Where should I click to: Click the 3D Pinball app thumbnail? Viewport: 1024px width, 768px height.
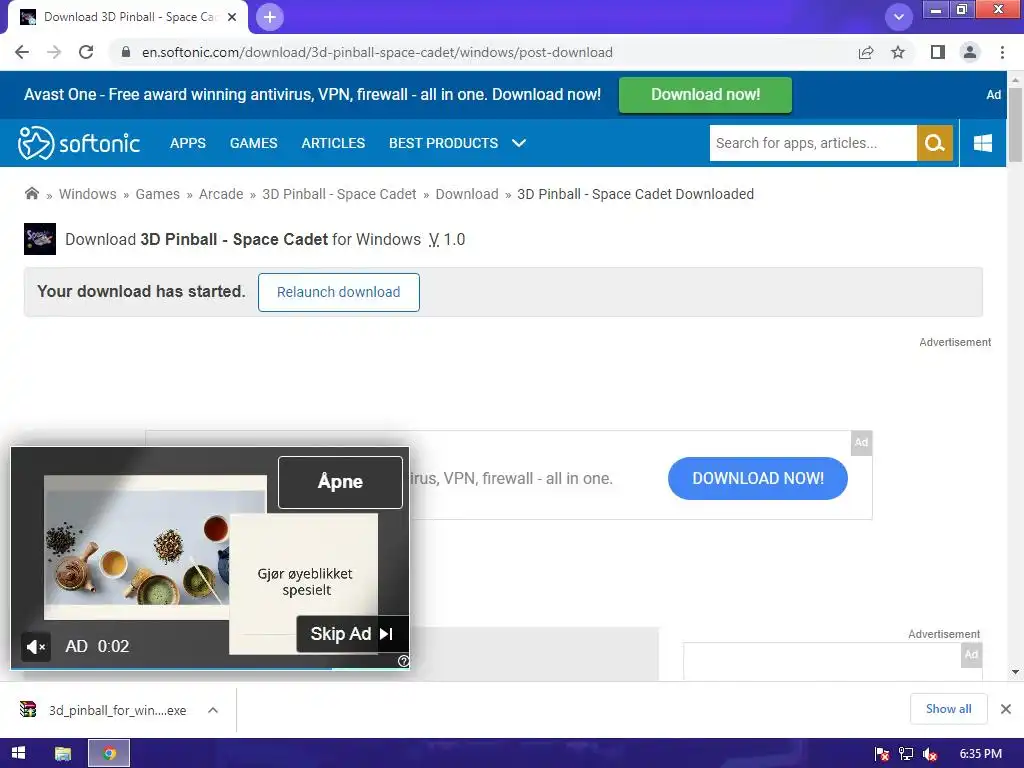(40, 239)
